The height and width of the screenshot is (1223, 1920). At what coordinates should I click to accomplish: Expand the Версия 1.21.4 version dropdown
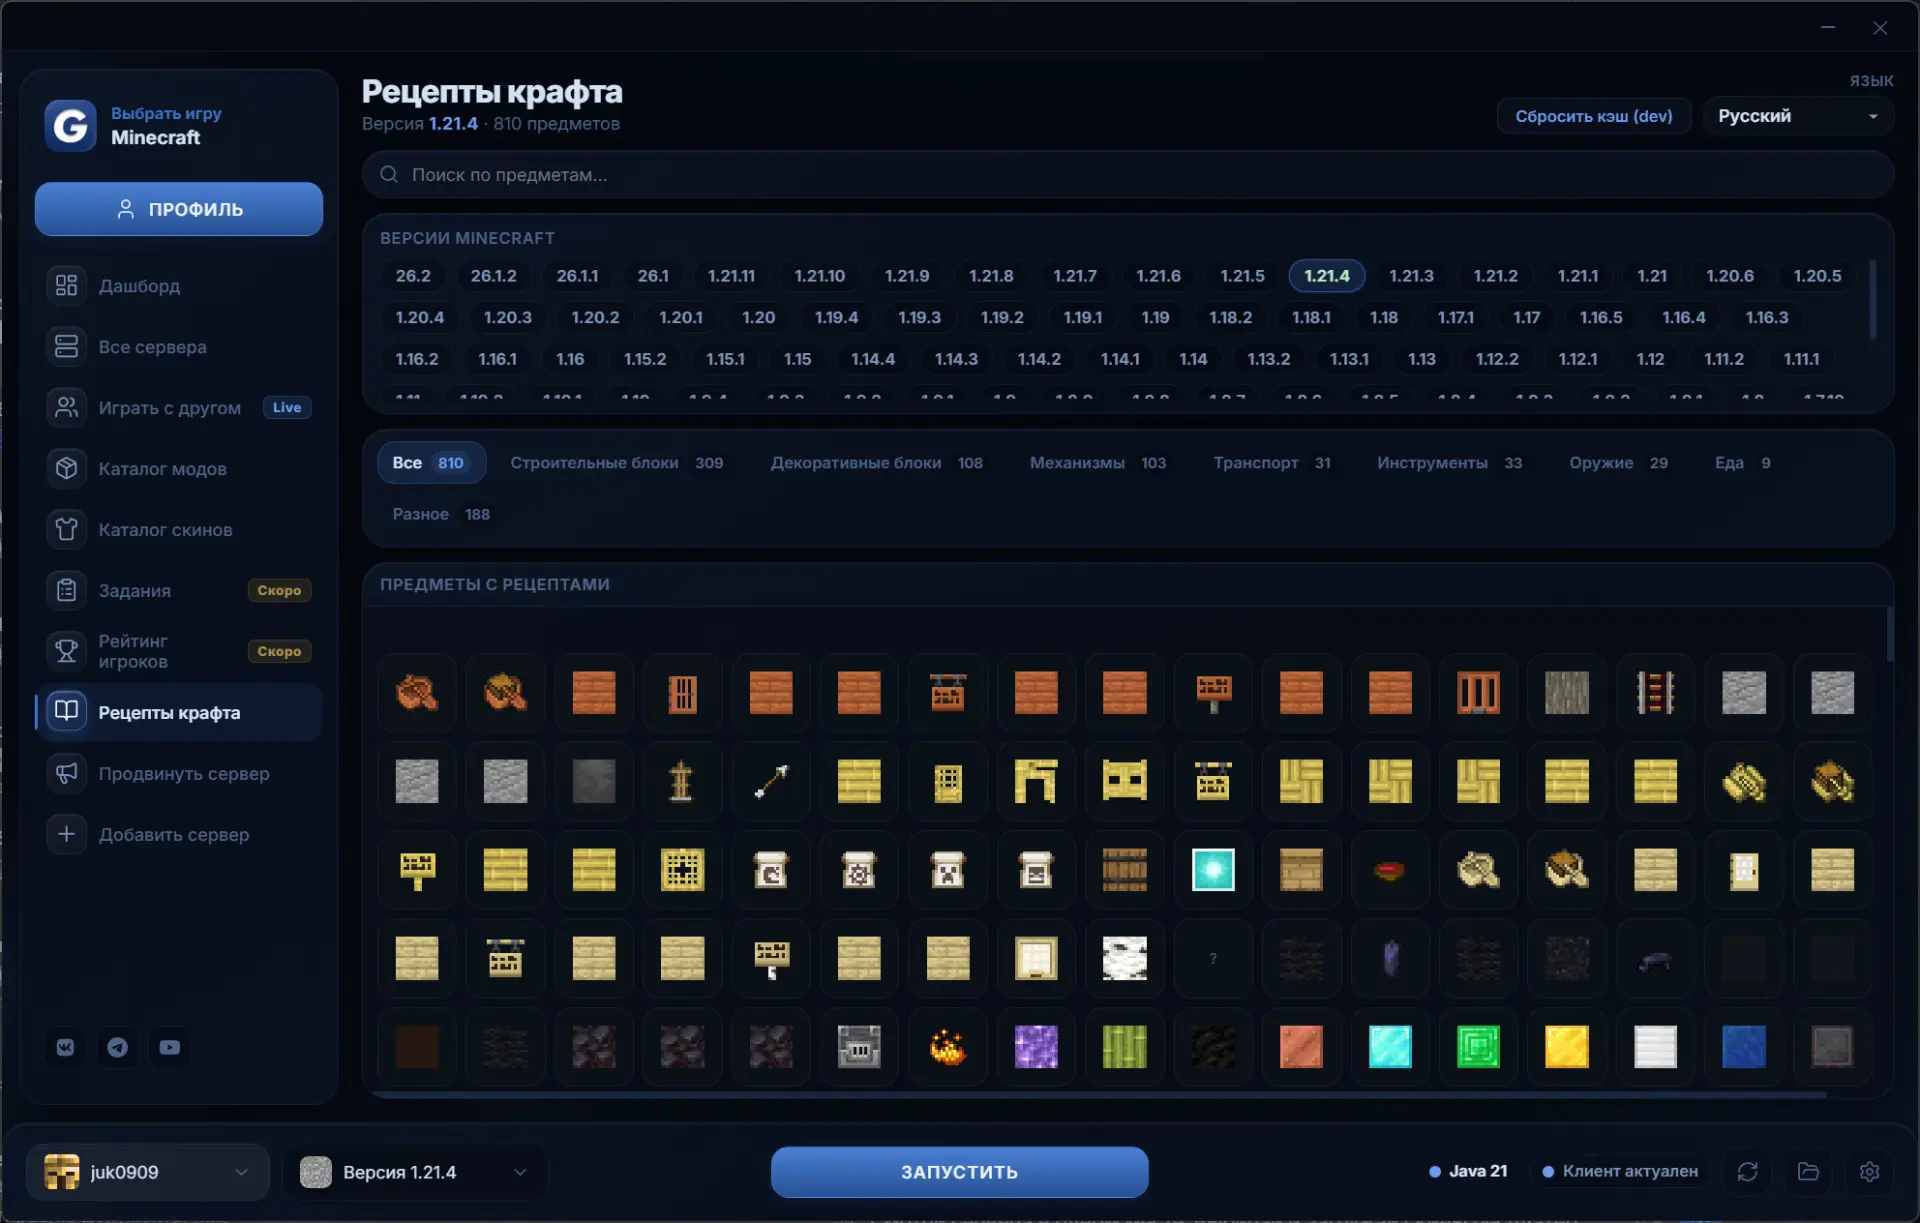(x=415, y=1172)
